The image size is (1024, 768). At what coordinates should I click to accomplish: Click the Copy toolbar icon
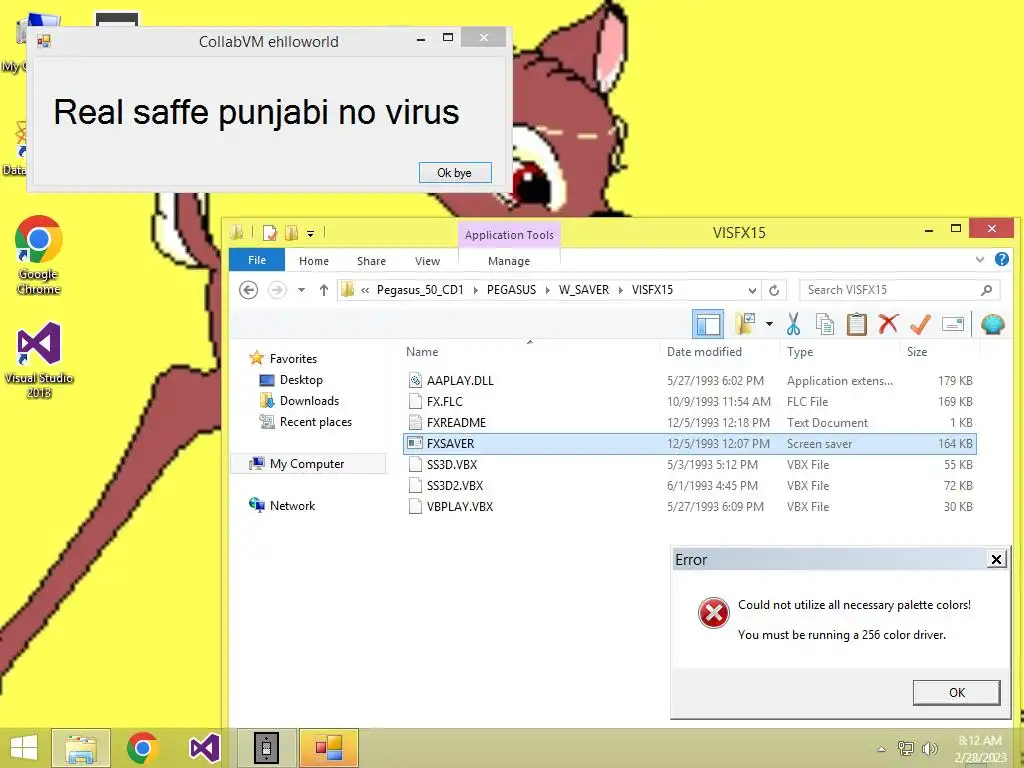pyautogui.click(x=825, y=324)
